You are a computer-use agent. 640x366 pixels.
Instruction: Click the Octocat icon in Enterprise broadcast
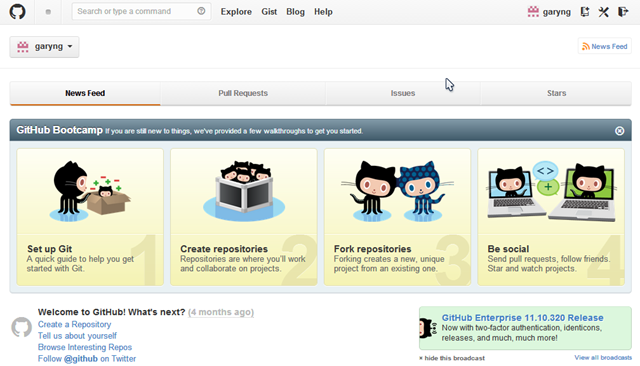click(427, 328)
